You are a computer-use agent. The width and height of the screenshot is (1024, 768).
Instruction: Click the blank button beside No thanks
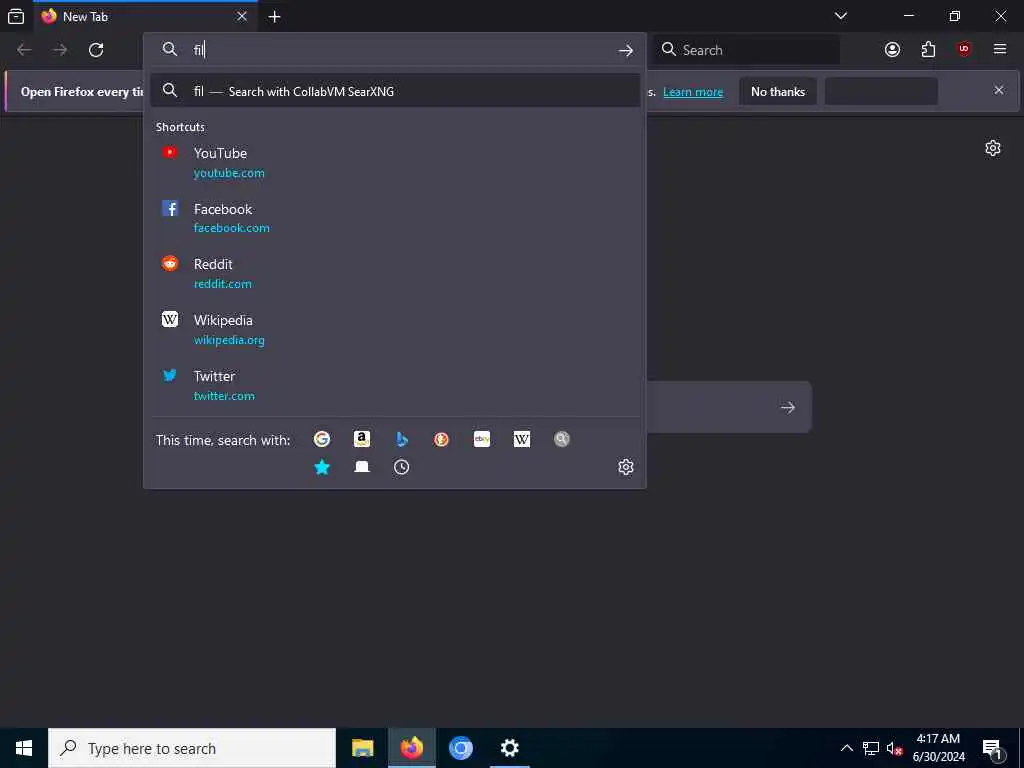coord(881,91)
